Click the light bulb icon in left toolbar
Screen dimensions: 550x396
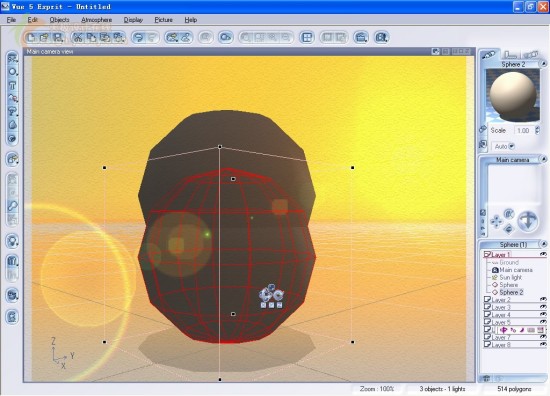(x=12, y=241)
